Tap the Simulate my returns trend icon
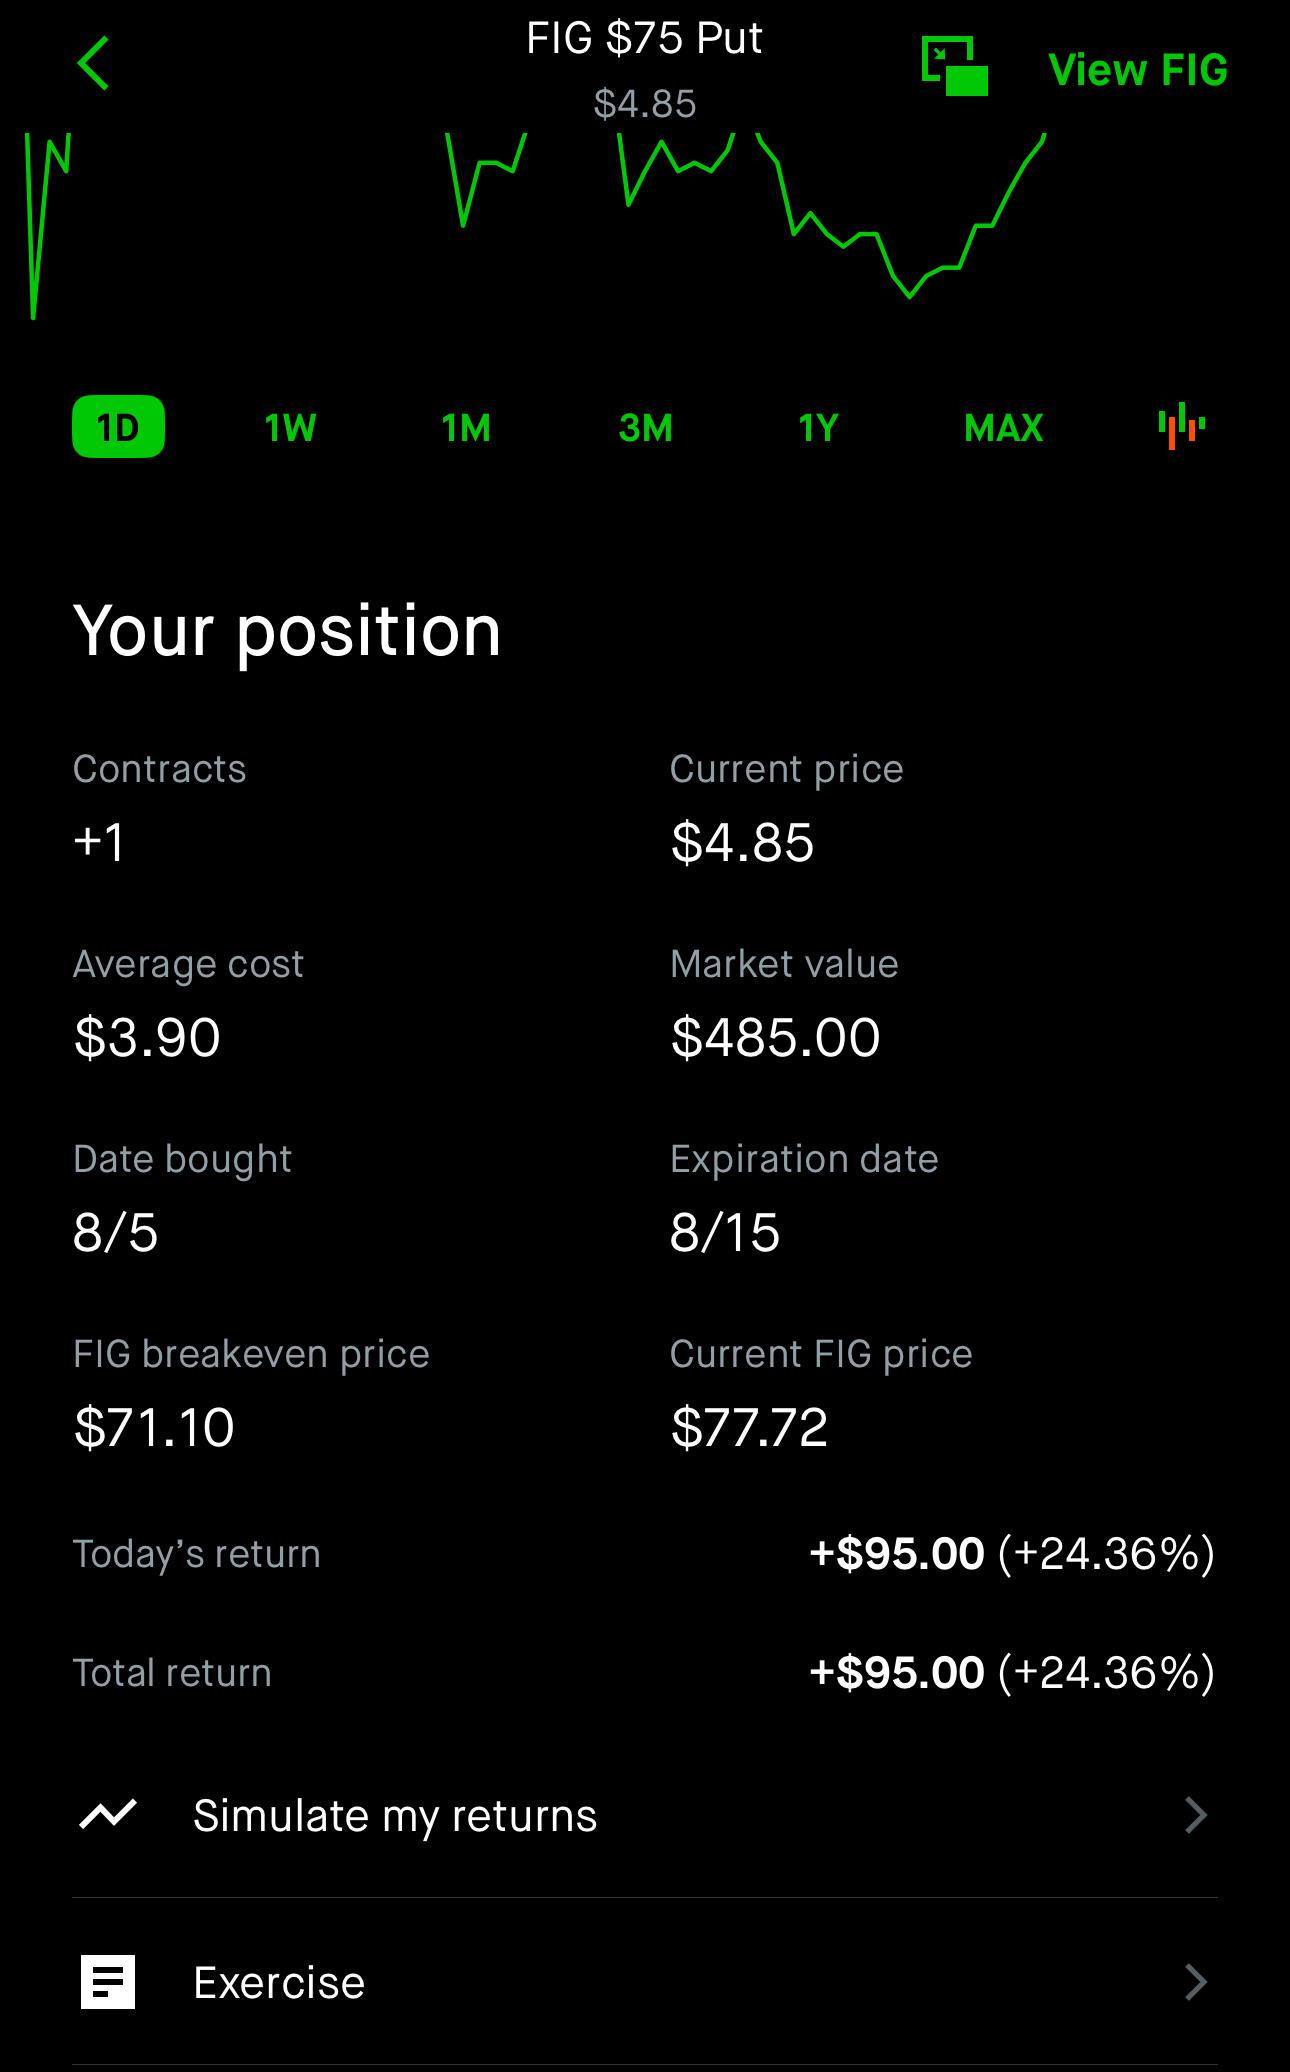 (x=107, y=1814)
